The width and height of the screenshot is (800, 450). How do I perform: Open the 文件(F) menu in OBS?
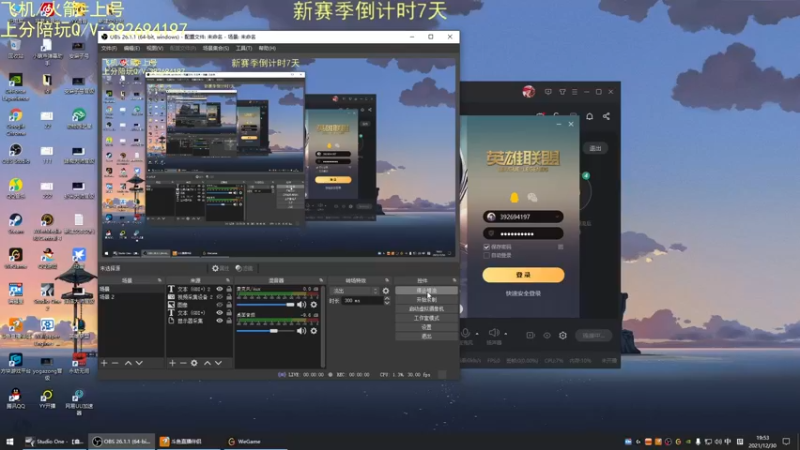point(109,48)
